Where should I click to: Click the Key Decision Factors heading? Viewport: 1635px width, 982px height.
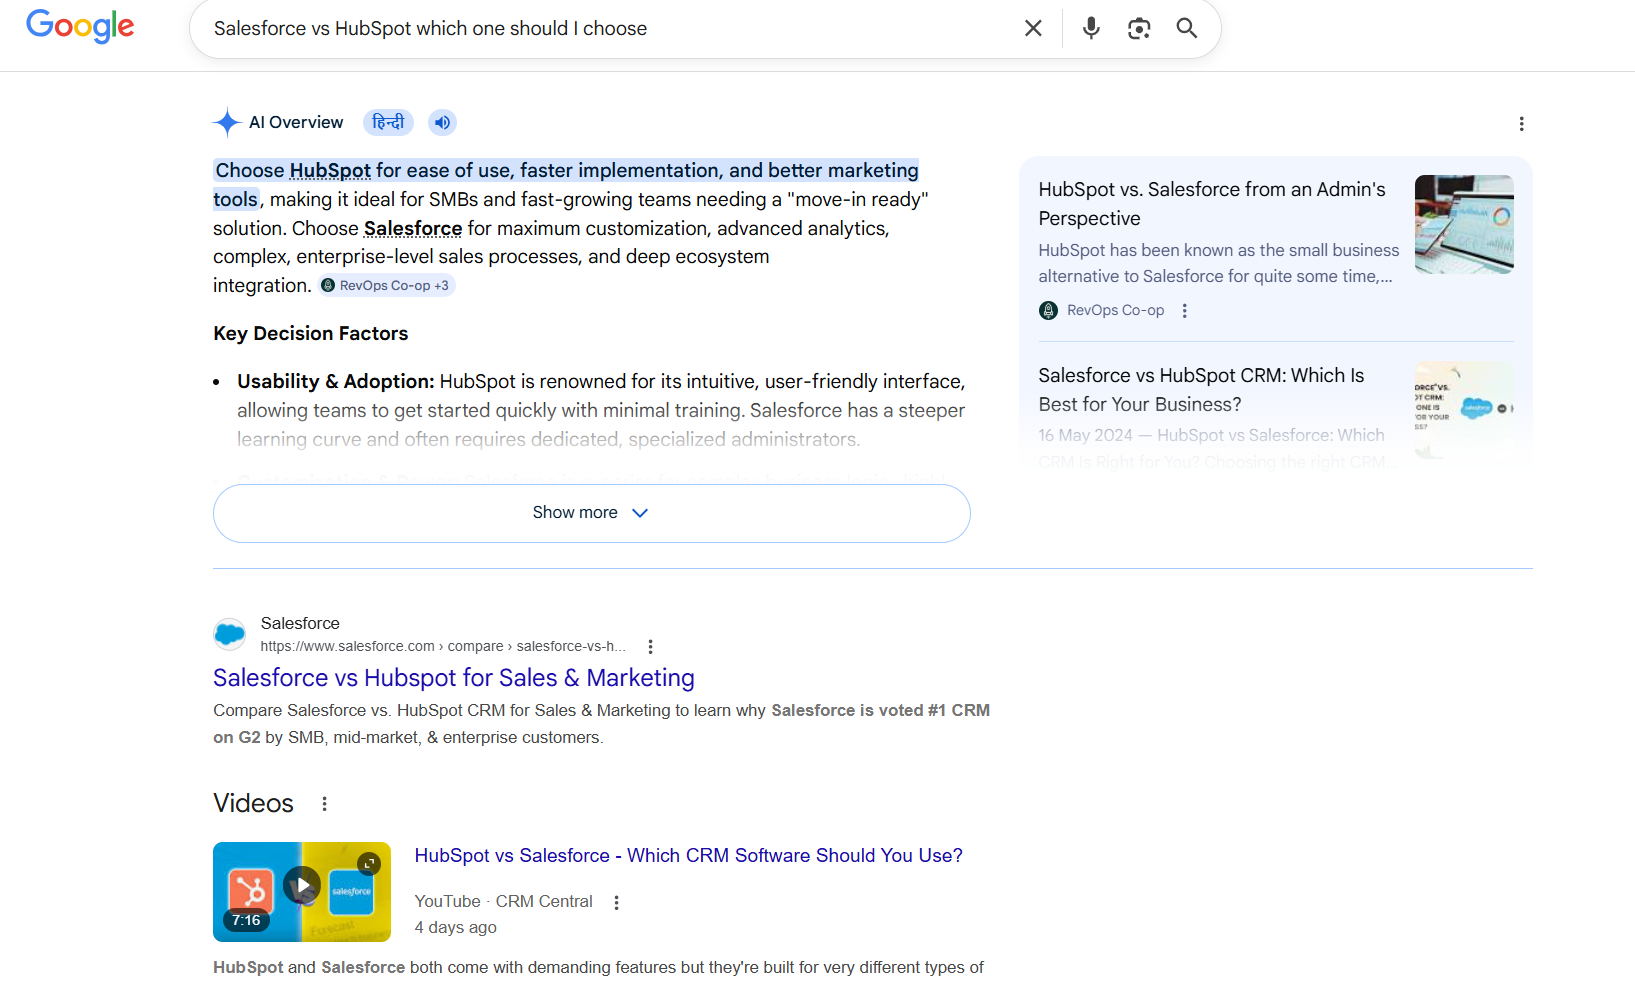[x=311, y=334]
